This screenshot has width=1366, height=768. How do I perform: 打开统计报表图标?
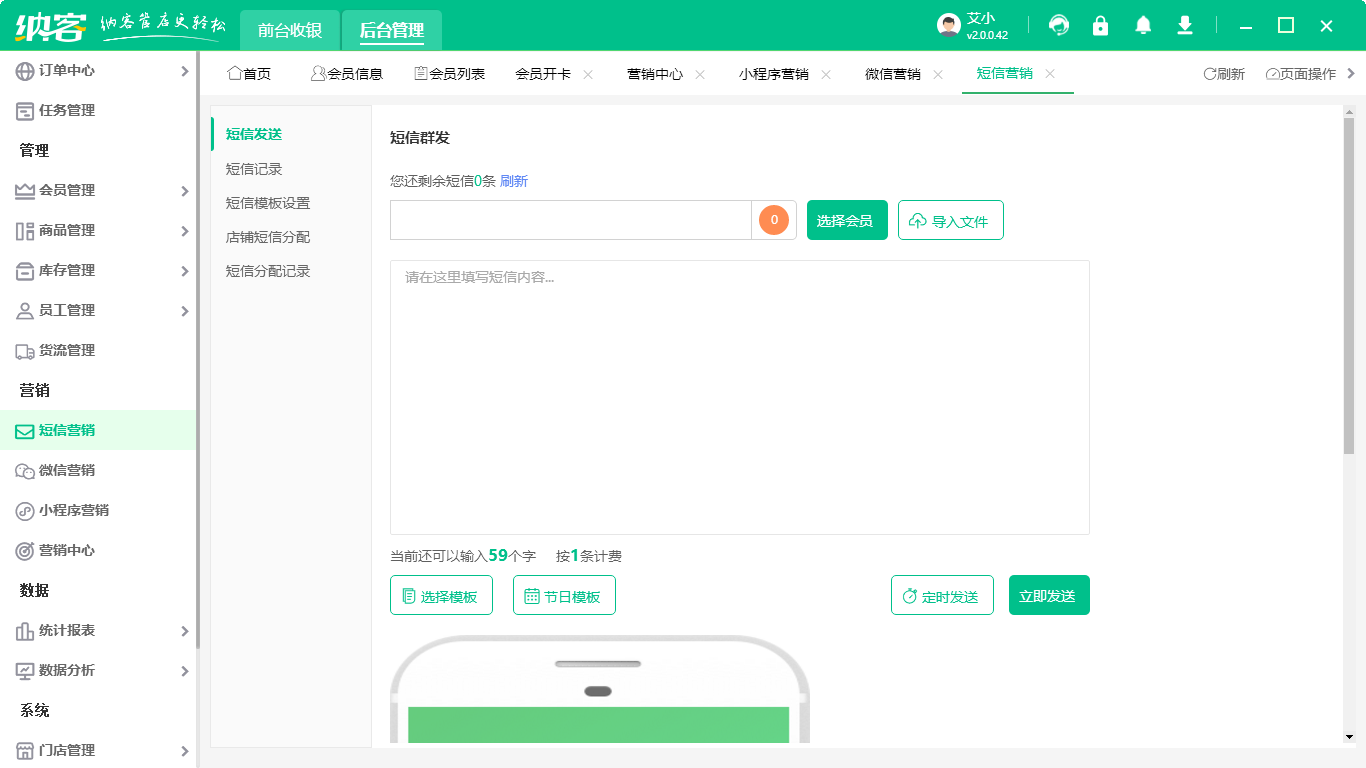coord(26,631)
